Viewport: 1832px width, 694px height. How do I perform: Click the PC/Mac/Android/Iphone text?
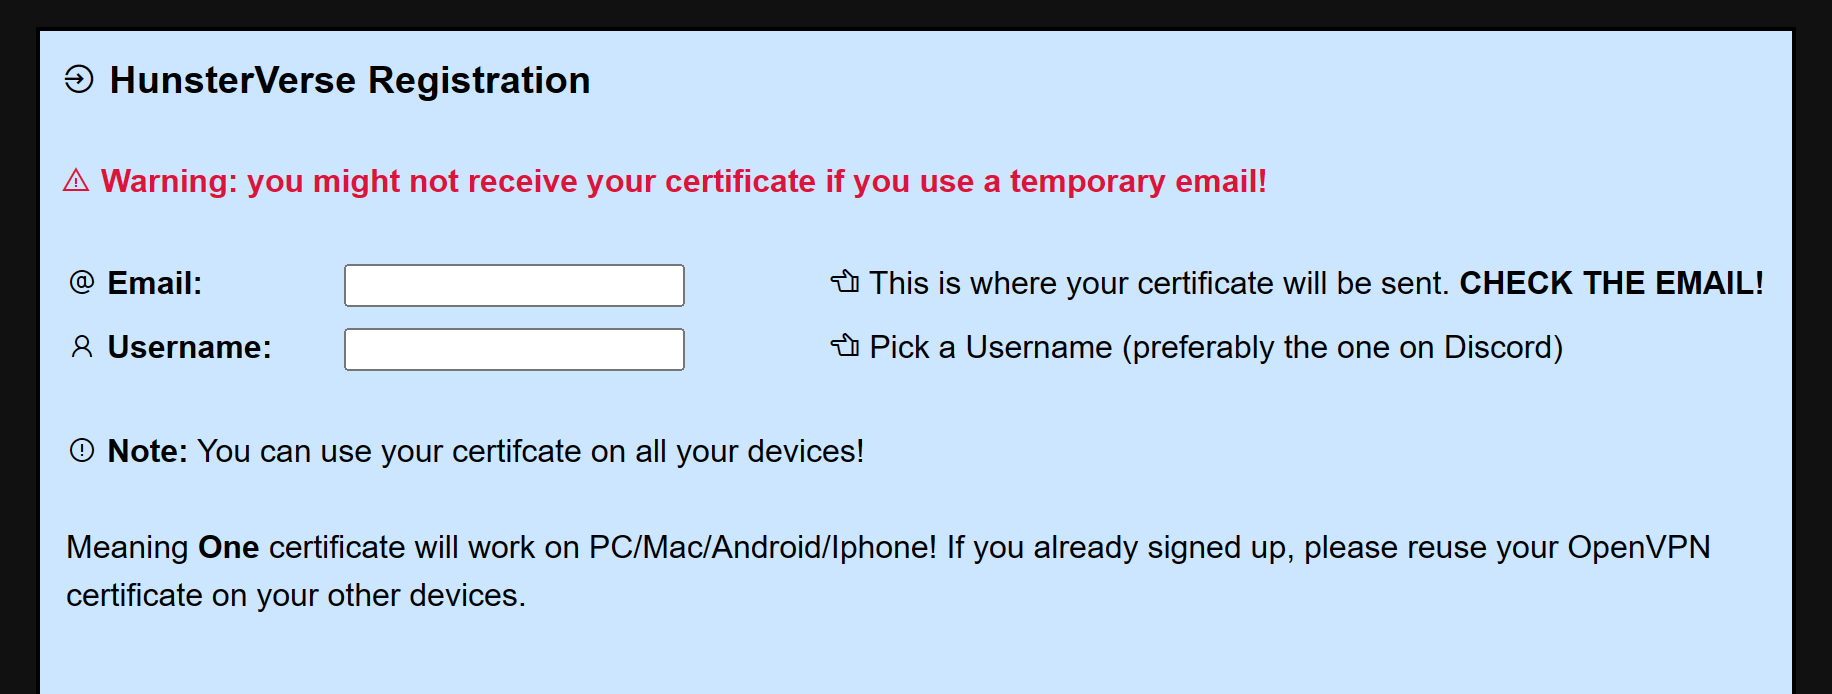click(x=763, y=547)
